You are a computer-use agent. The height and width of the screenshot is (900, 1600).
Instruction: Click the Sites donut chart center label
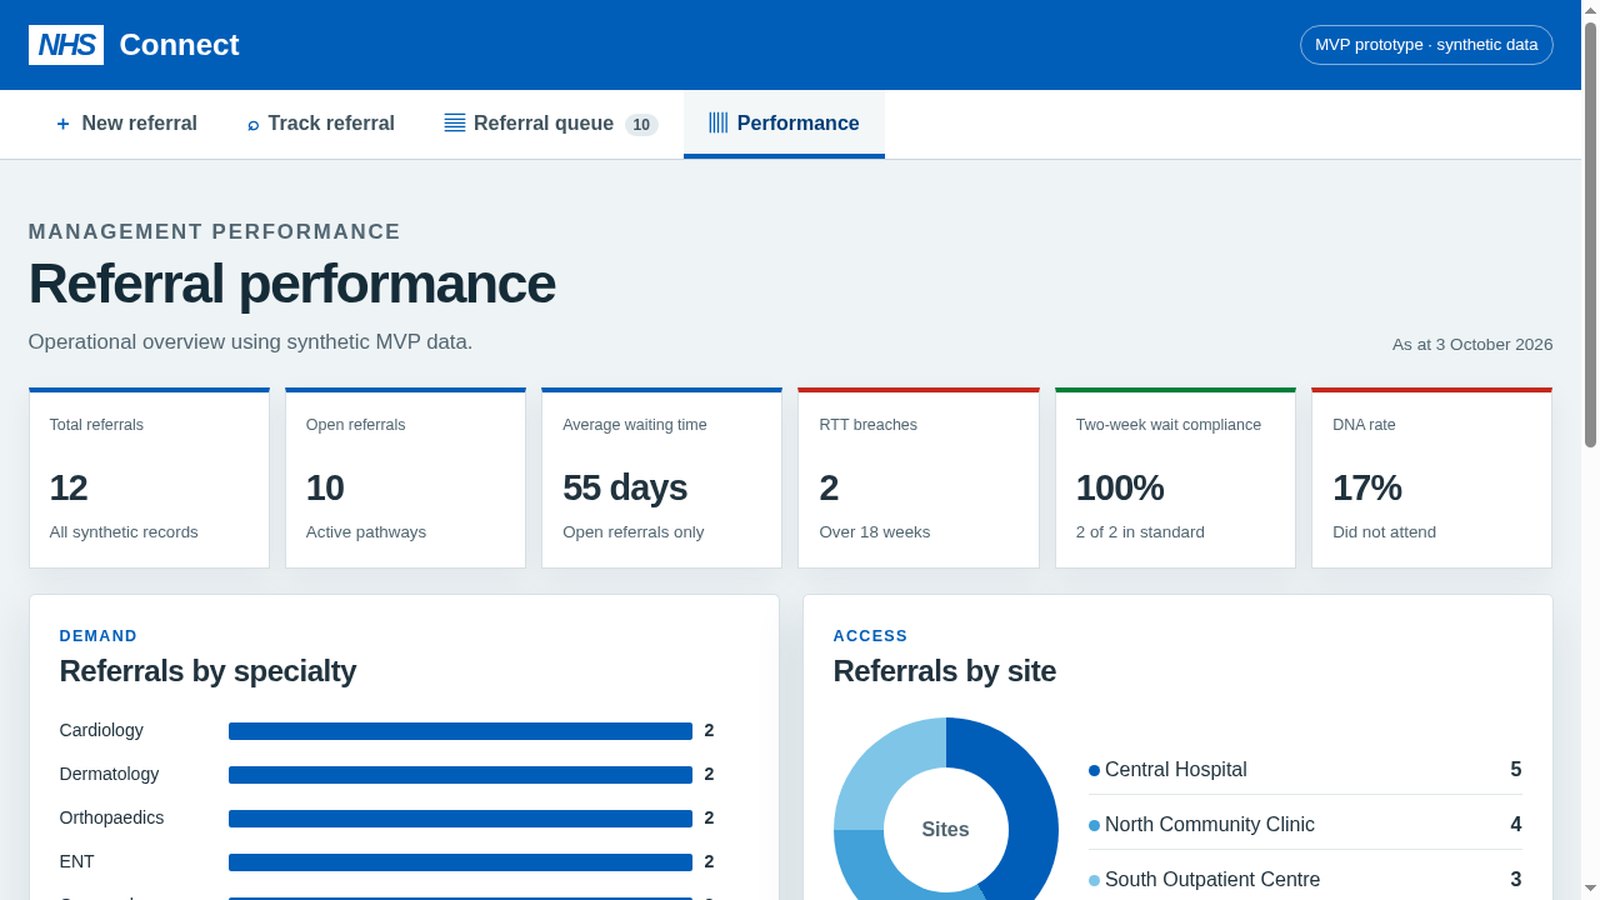click(945, 829)
